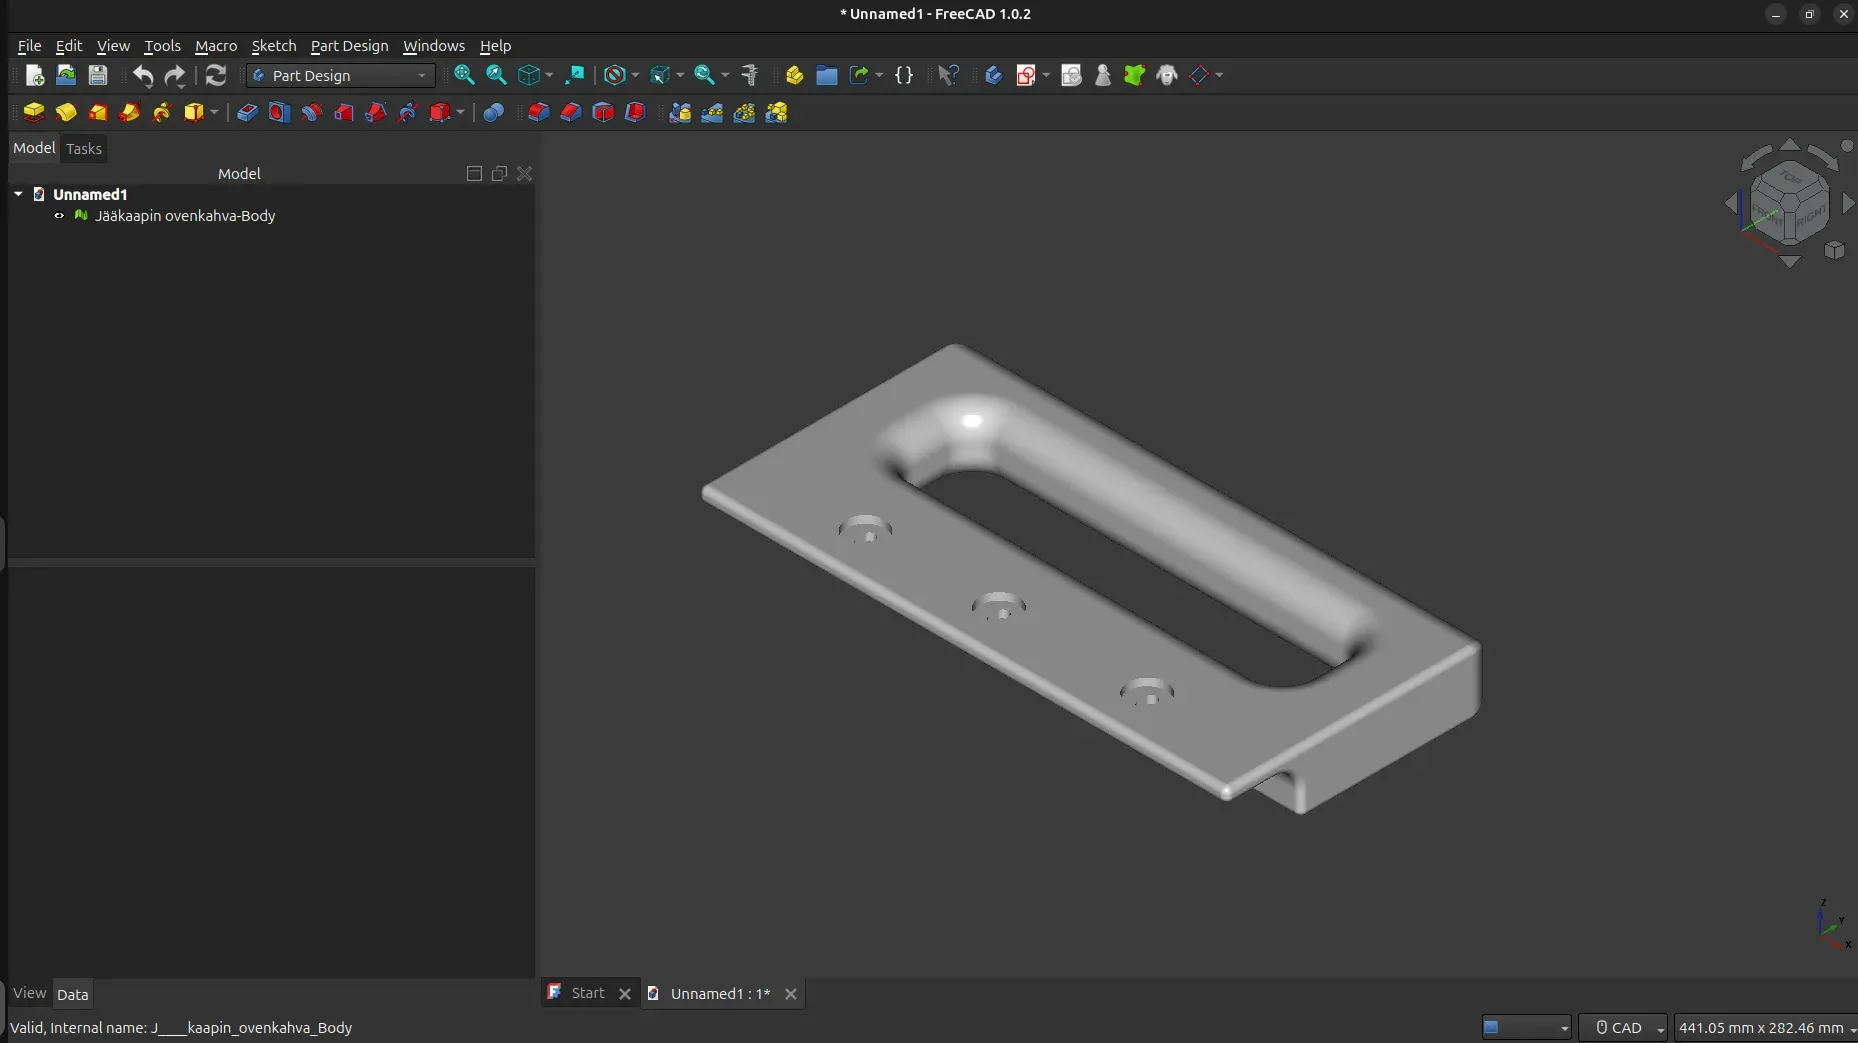Select the Pocket tool icon

click(247, 112)
